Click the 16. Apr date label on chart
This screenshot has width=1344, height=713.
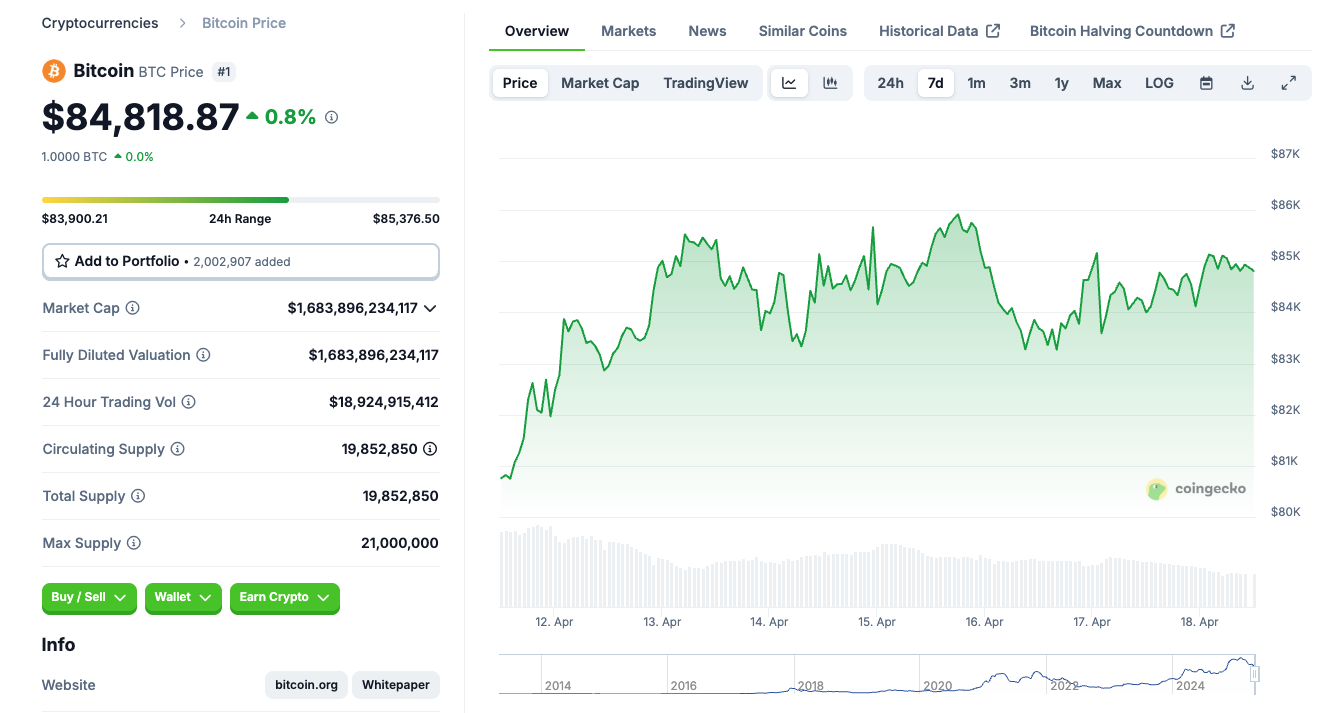pyautogui.click(x=984, y=622)
